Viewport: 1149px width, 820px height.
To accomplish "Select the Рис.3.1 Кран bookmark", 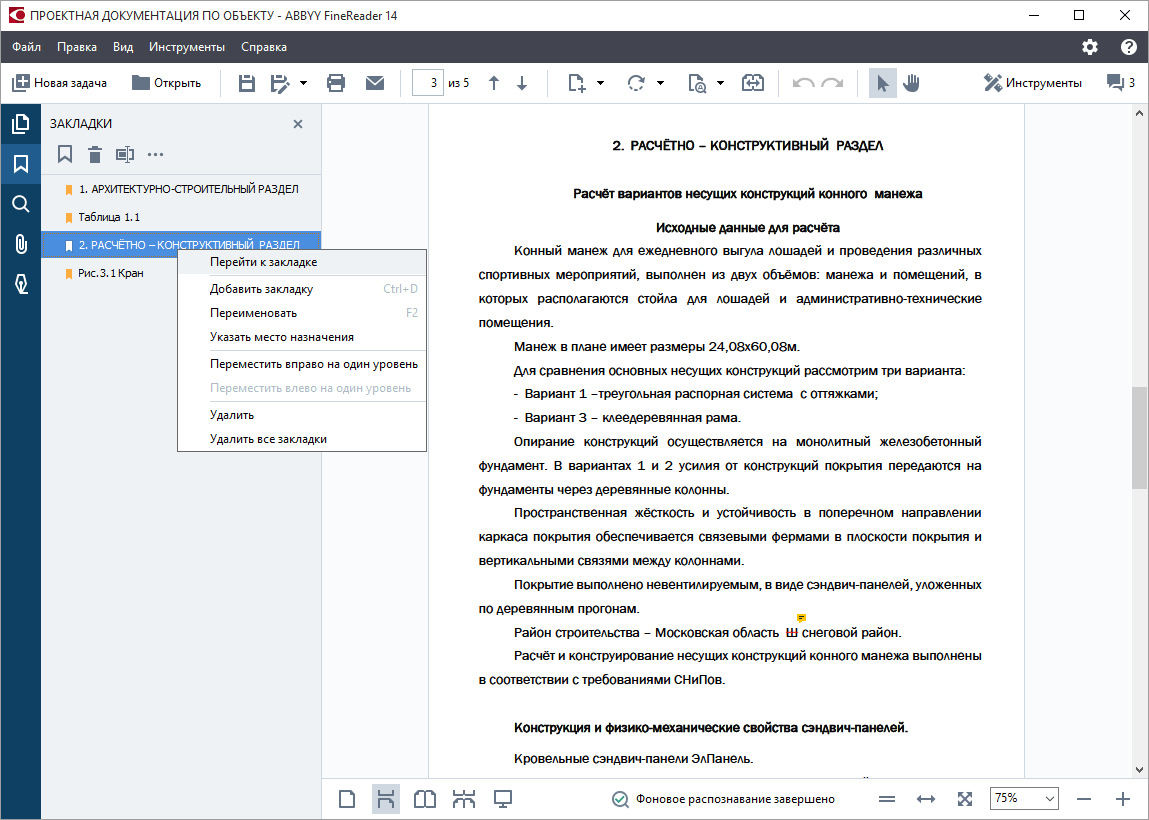I will coord(110,273).
